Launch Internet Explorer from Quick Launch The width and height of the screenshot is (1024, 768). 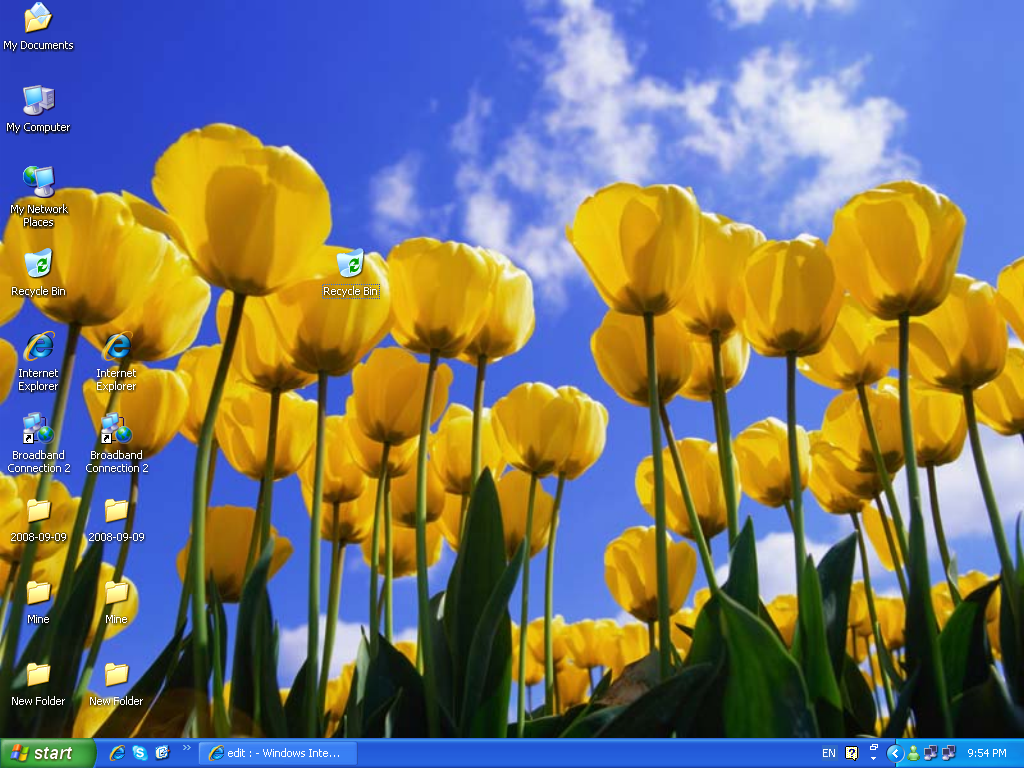point(117,753)
